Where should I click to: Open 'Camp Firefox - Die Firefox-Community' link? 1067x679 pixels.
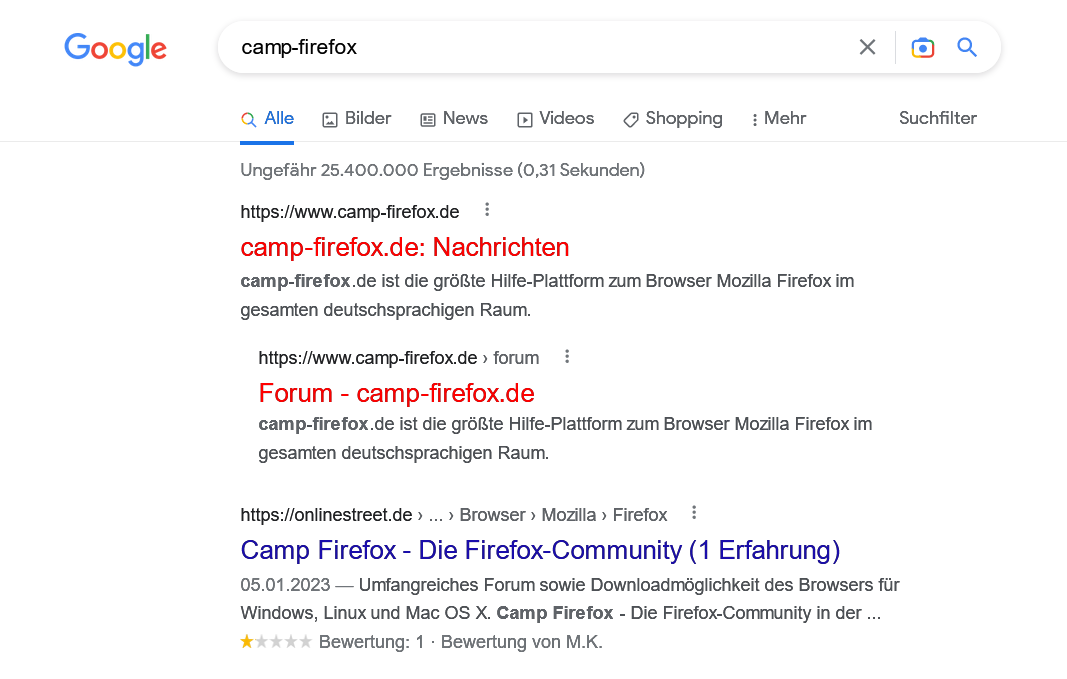(x=540, y=550)
